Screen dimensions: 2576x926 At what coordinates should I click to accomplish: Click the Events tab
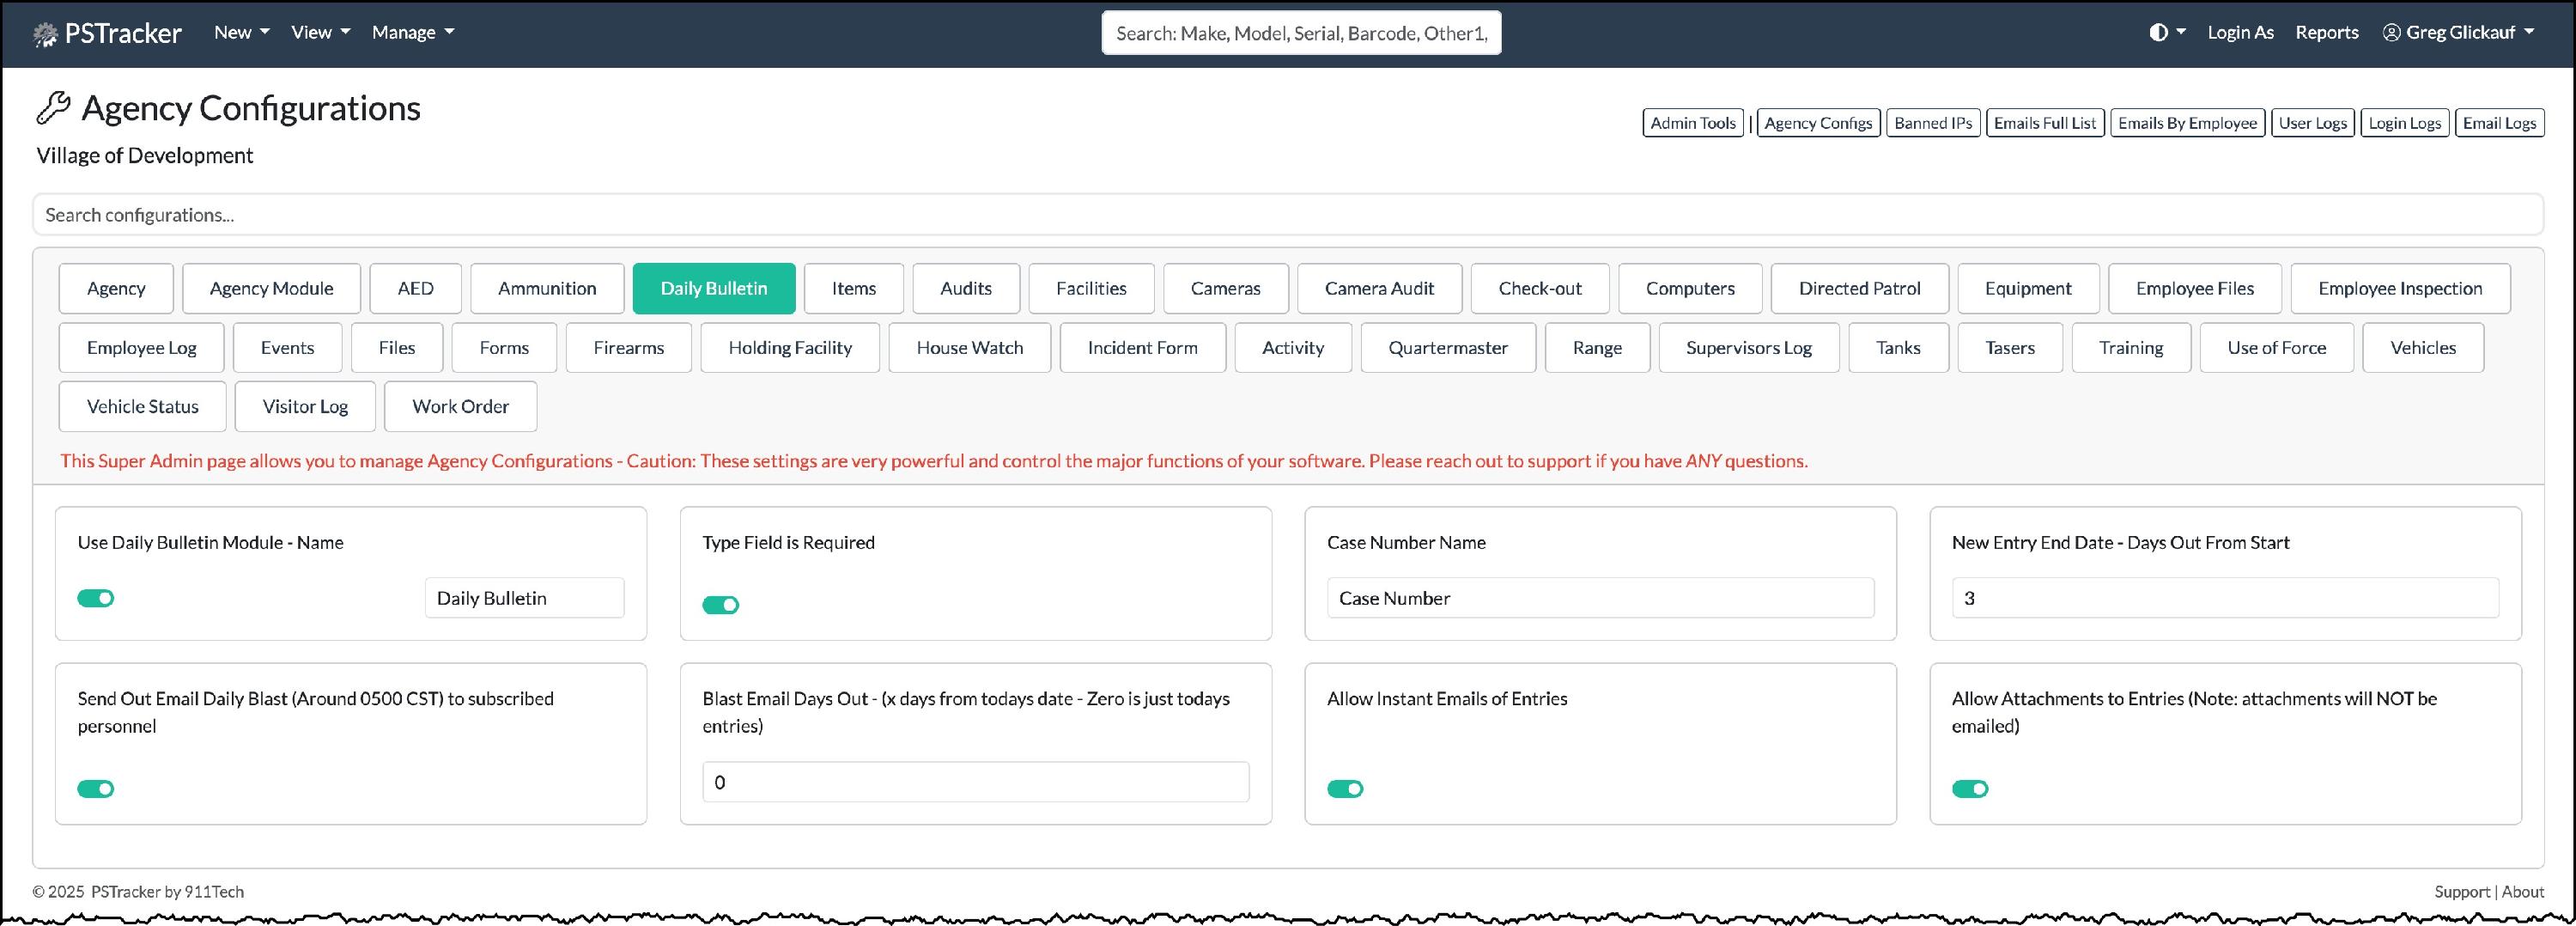pyautogui.click(x=288, y=347)
